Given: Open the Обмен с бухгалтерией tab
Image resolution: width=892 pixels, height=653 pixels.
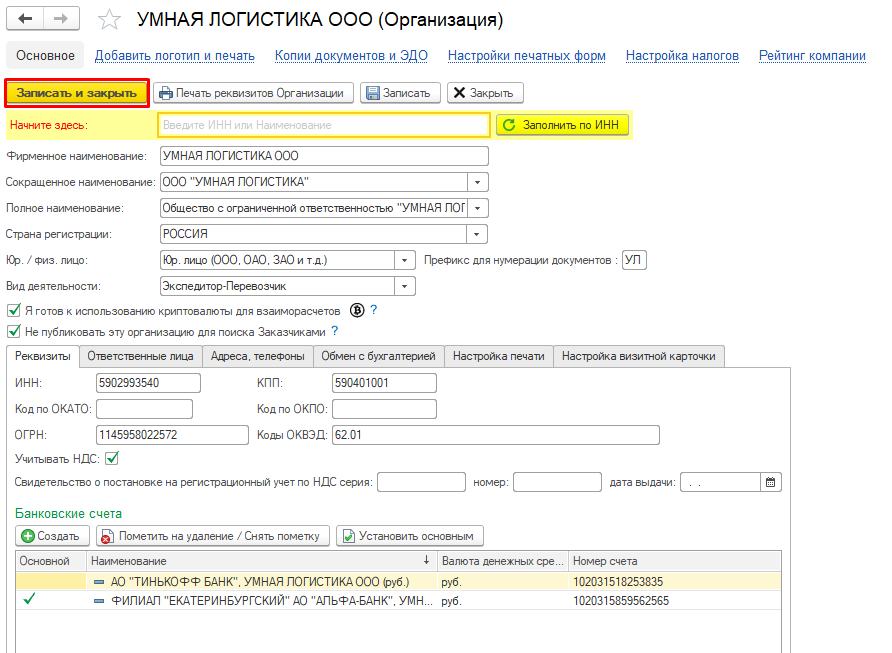Looking at the screenshot, I should [378, 356].
